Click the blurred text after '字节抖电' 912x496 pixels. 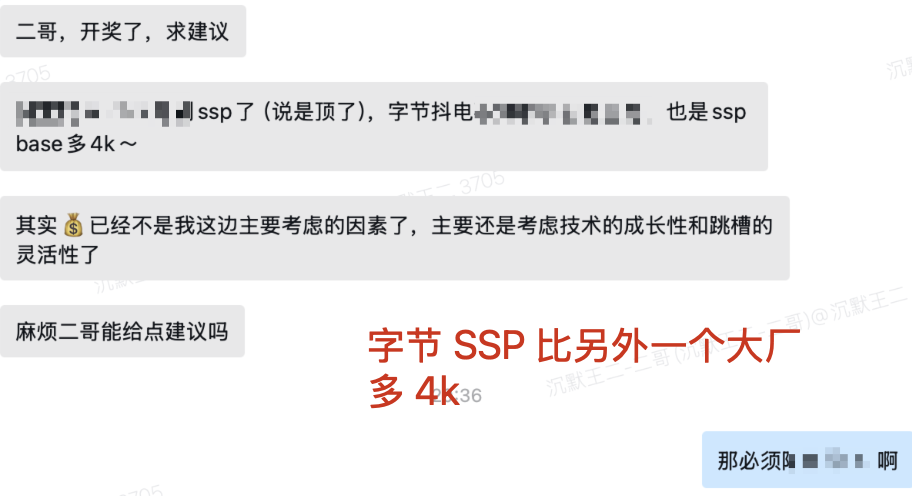point(562,113)
